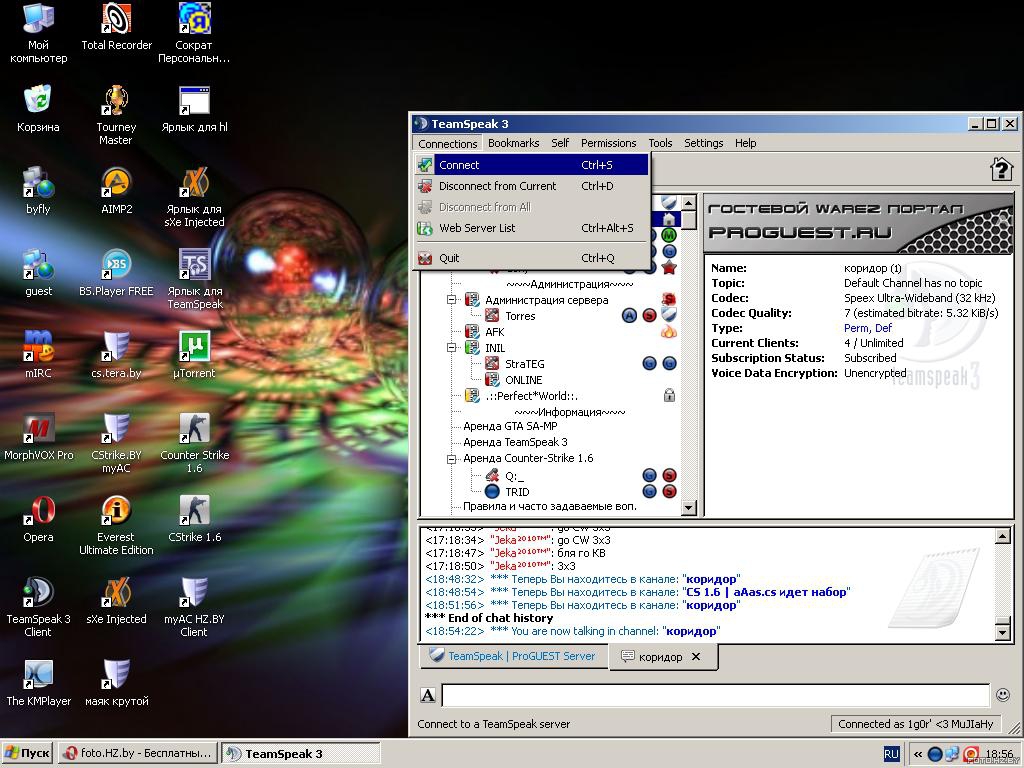This screenshot has width=1024, height=768.
Task: Click the green M badge in tree
Action: 669,234
